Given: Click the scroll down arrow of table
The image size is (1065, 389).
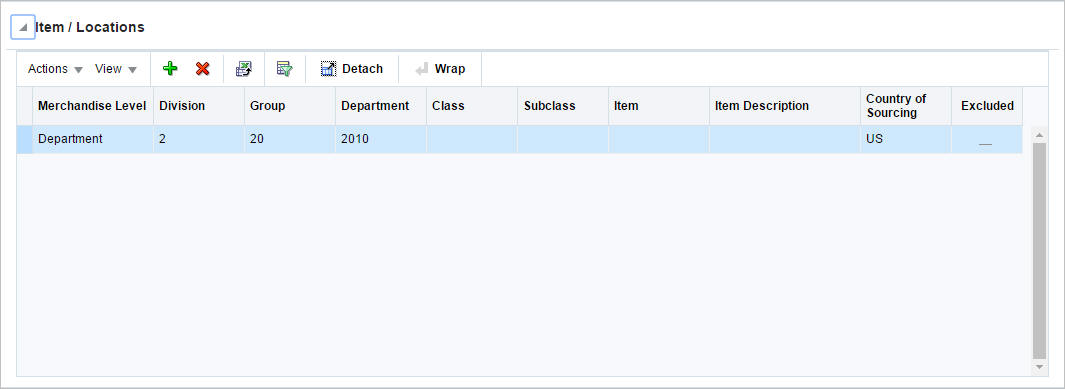Looking at the screenshot, I should [x=1039, y=367].
